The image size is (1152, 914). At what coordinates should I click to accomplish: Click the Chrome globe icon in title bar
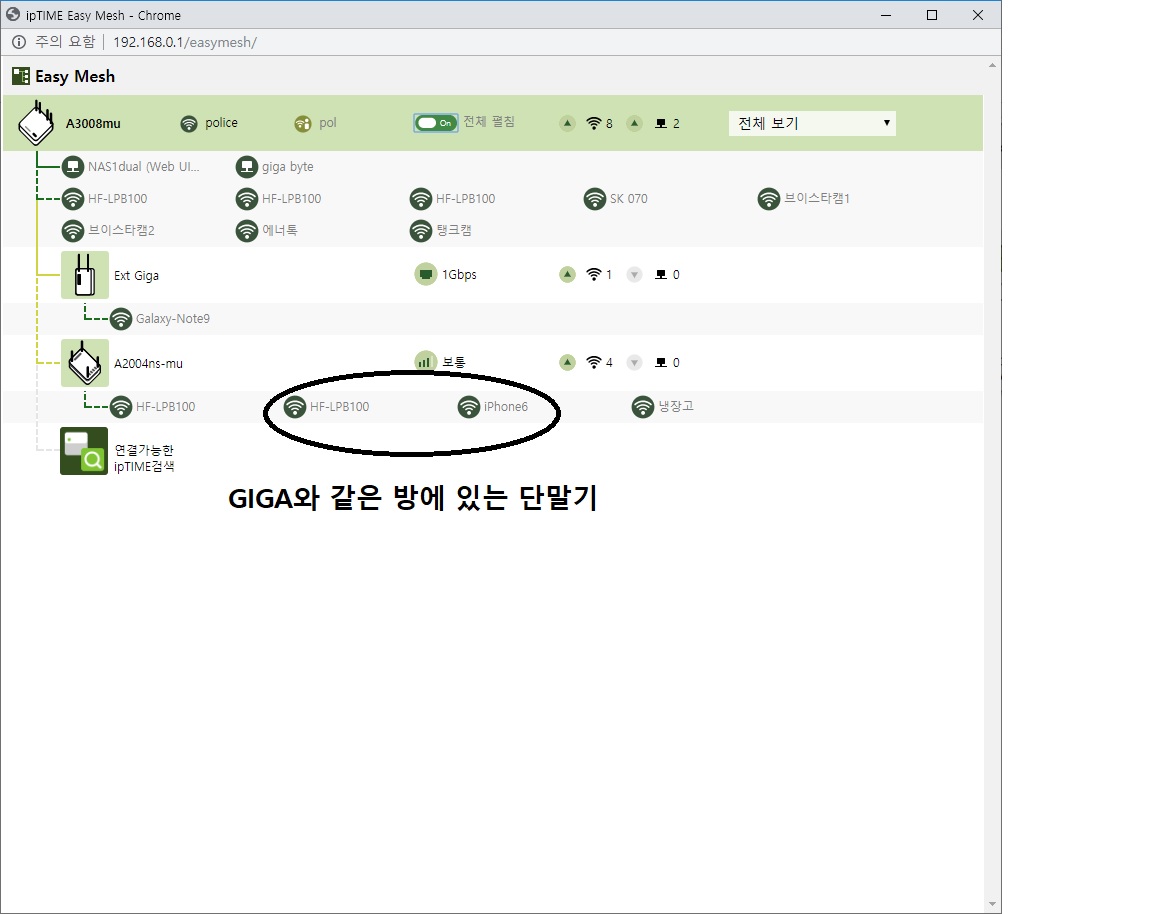(12, 14)
